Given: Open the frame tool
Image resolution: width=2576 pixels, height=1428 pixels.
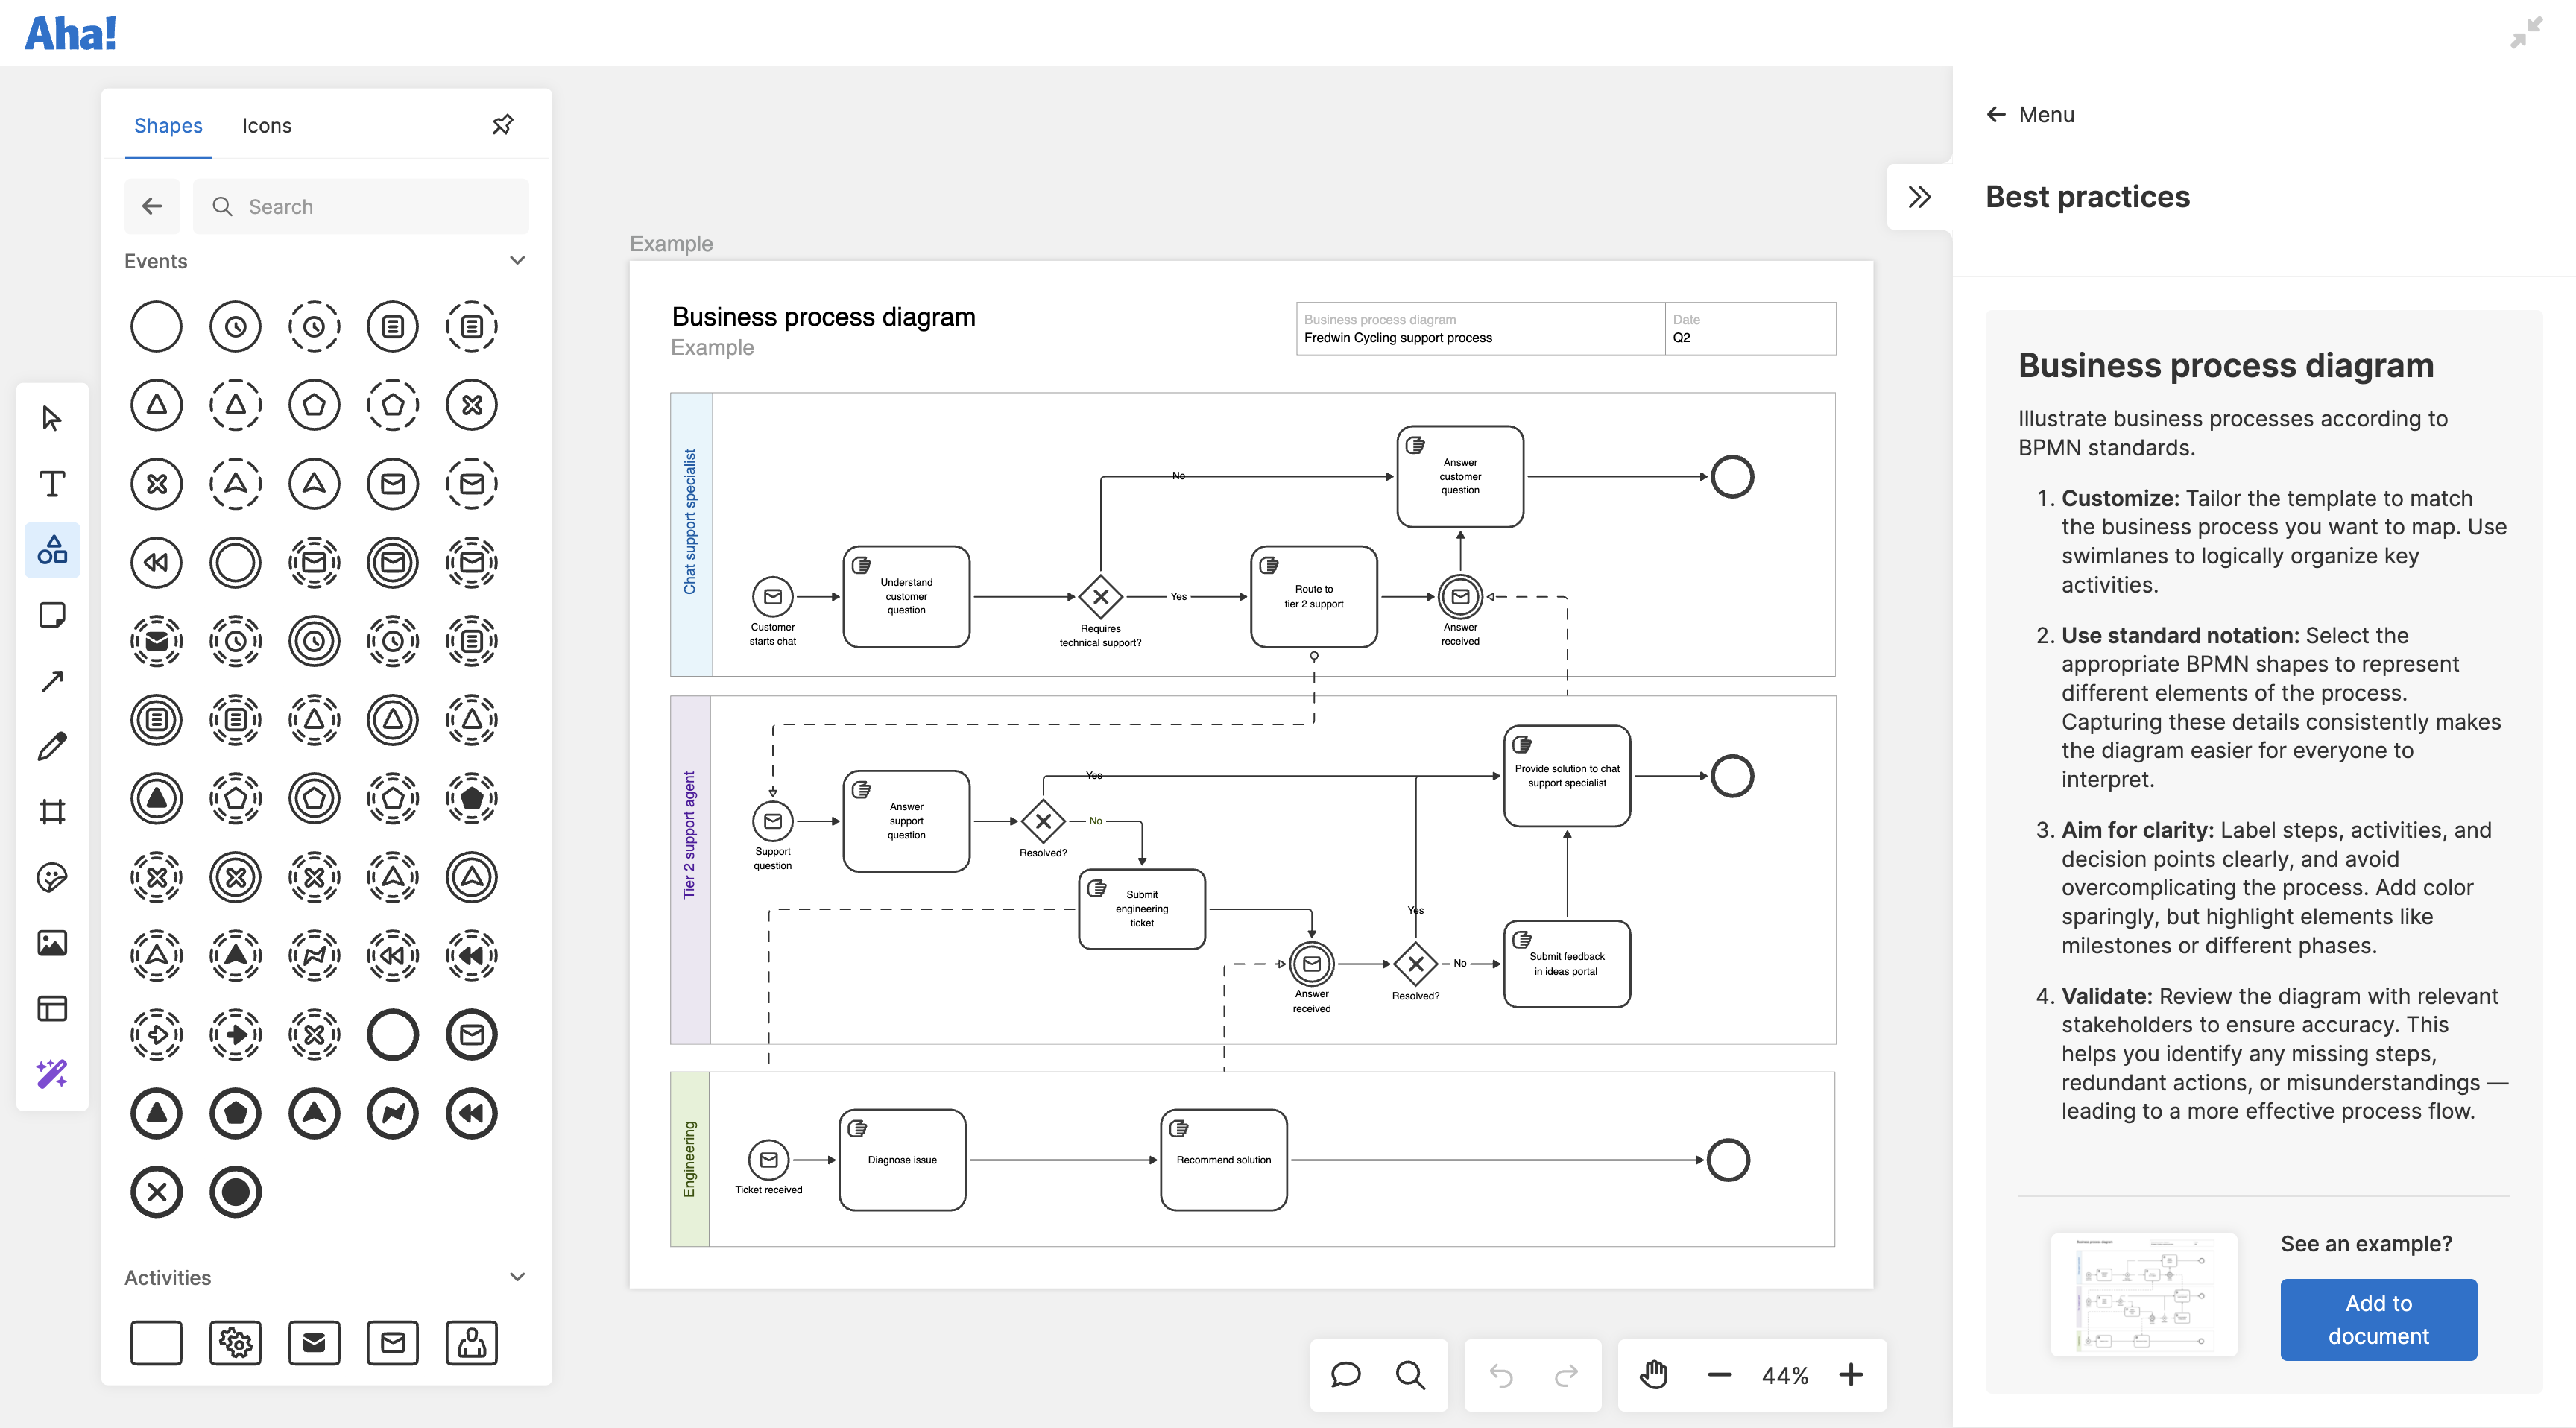Looking at the screenshot, I should click(x=51, y=811).
